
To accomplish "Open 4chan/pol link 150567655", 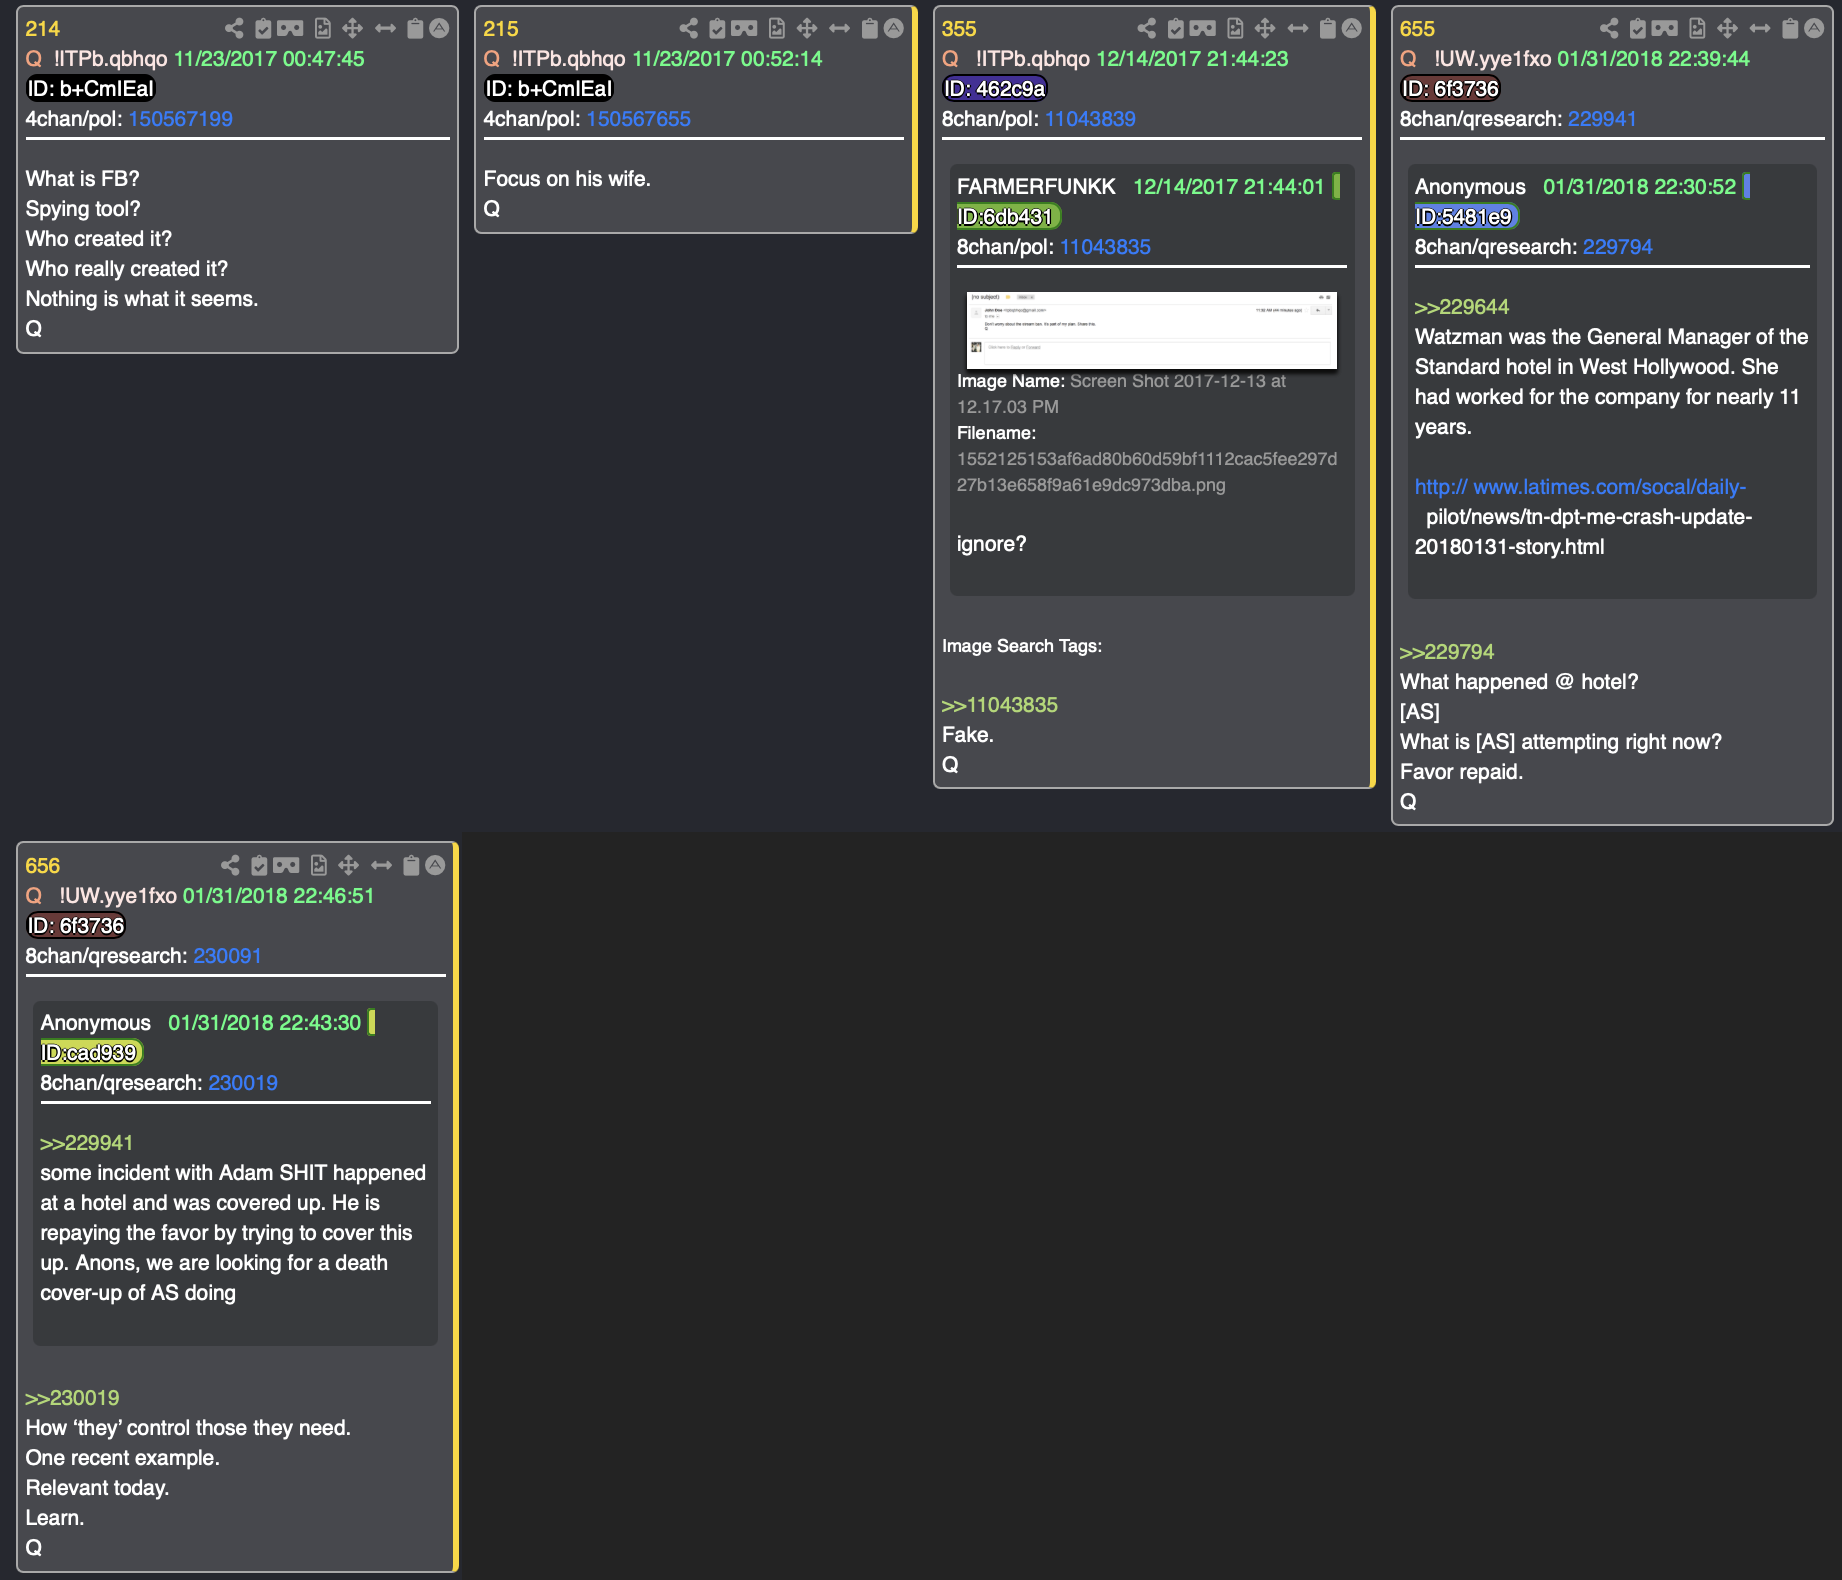I will coord(638,119).
